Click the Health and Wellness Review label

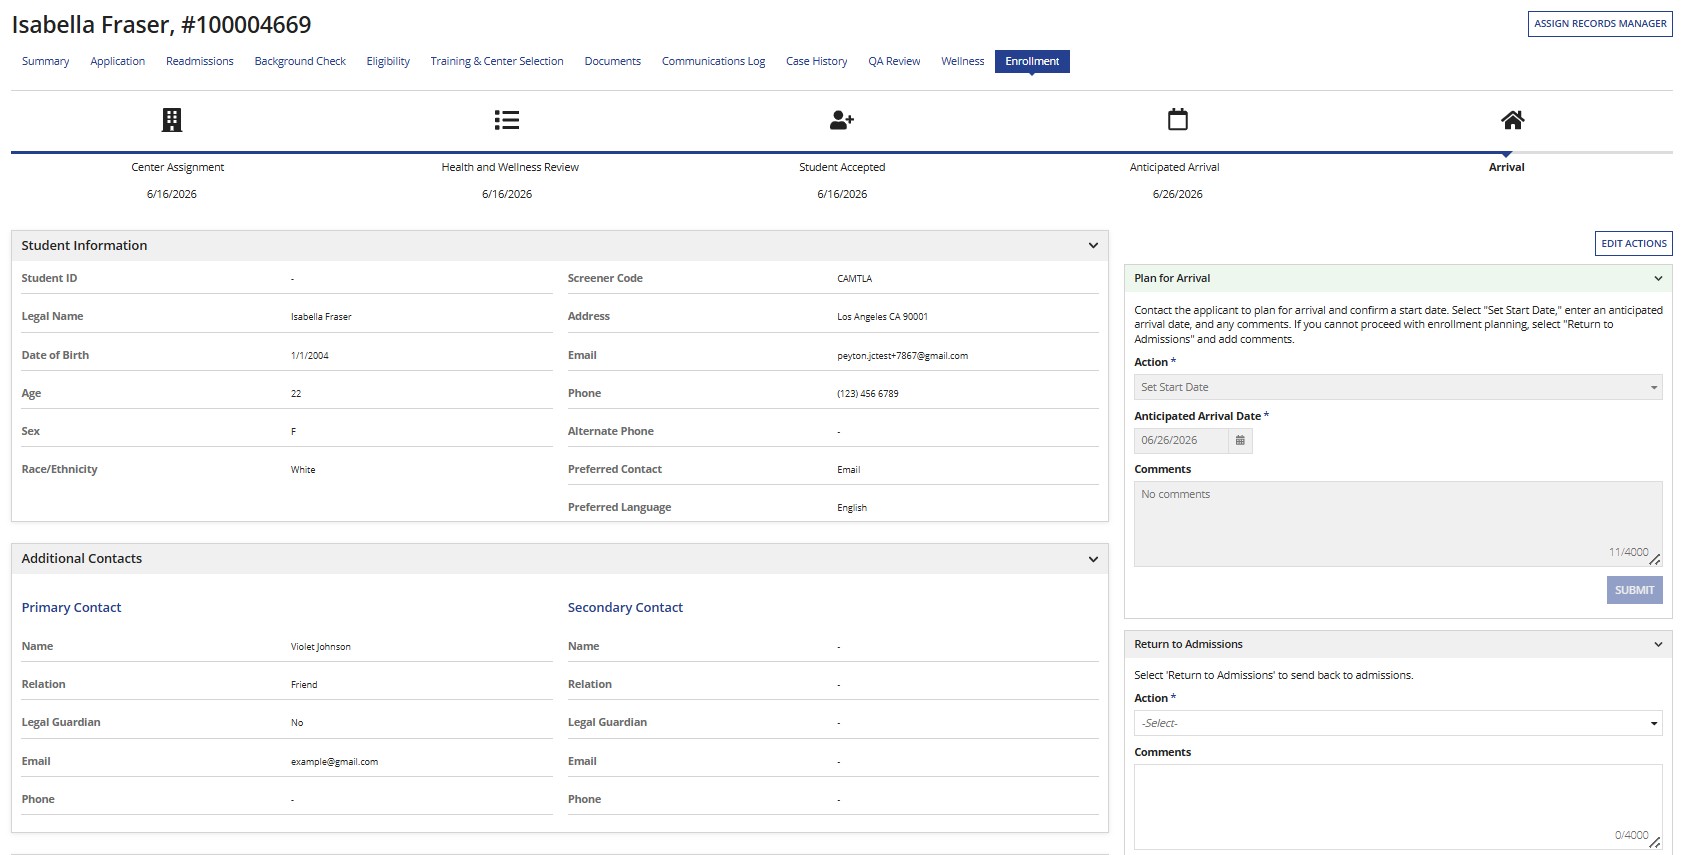510,167
